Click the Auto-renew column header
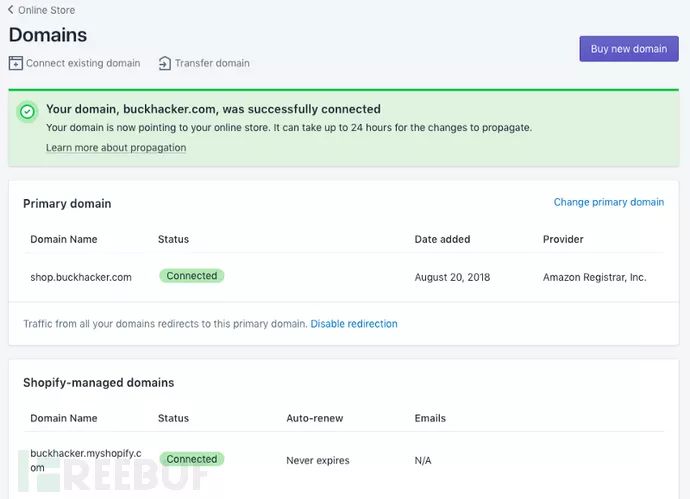Viewport: 690px width, 499px height. click(316, 418)
